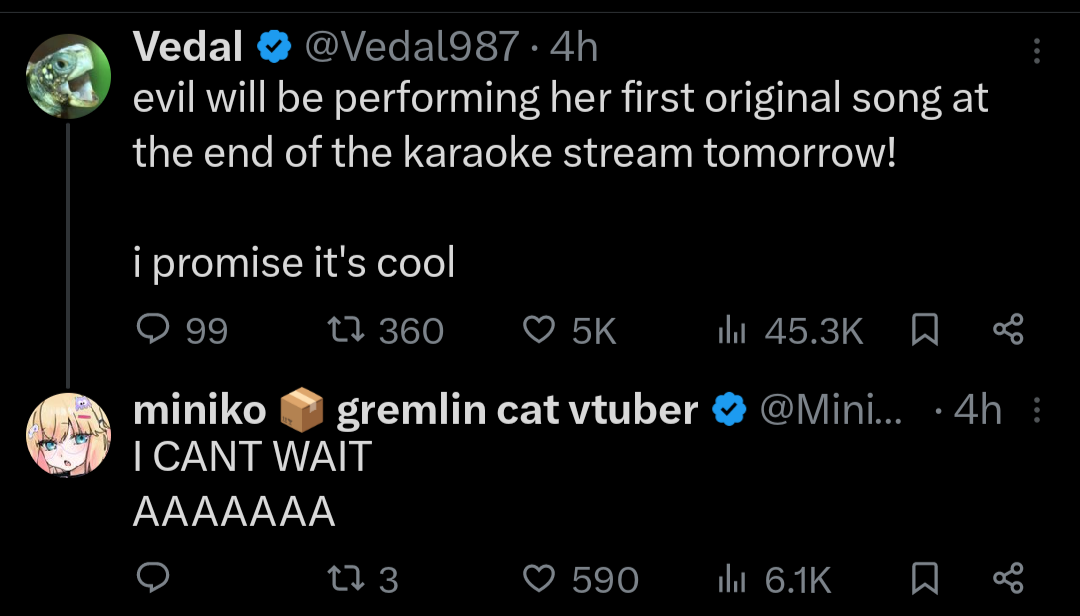Like Vedal's tweet with 5K likes

(540, 330)
